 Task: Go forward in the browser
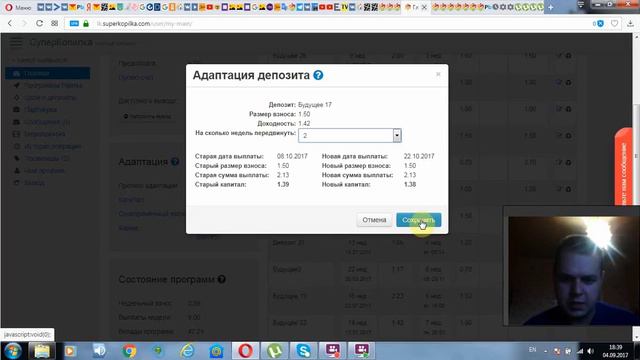[24, 24]
